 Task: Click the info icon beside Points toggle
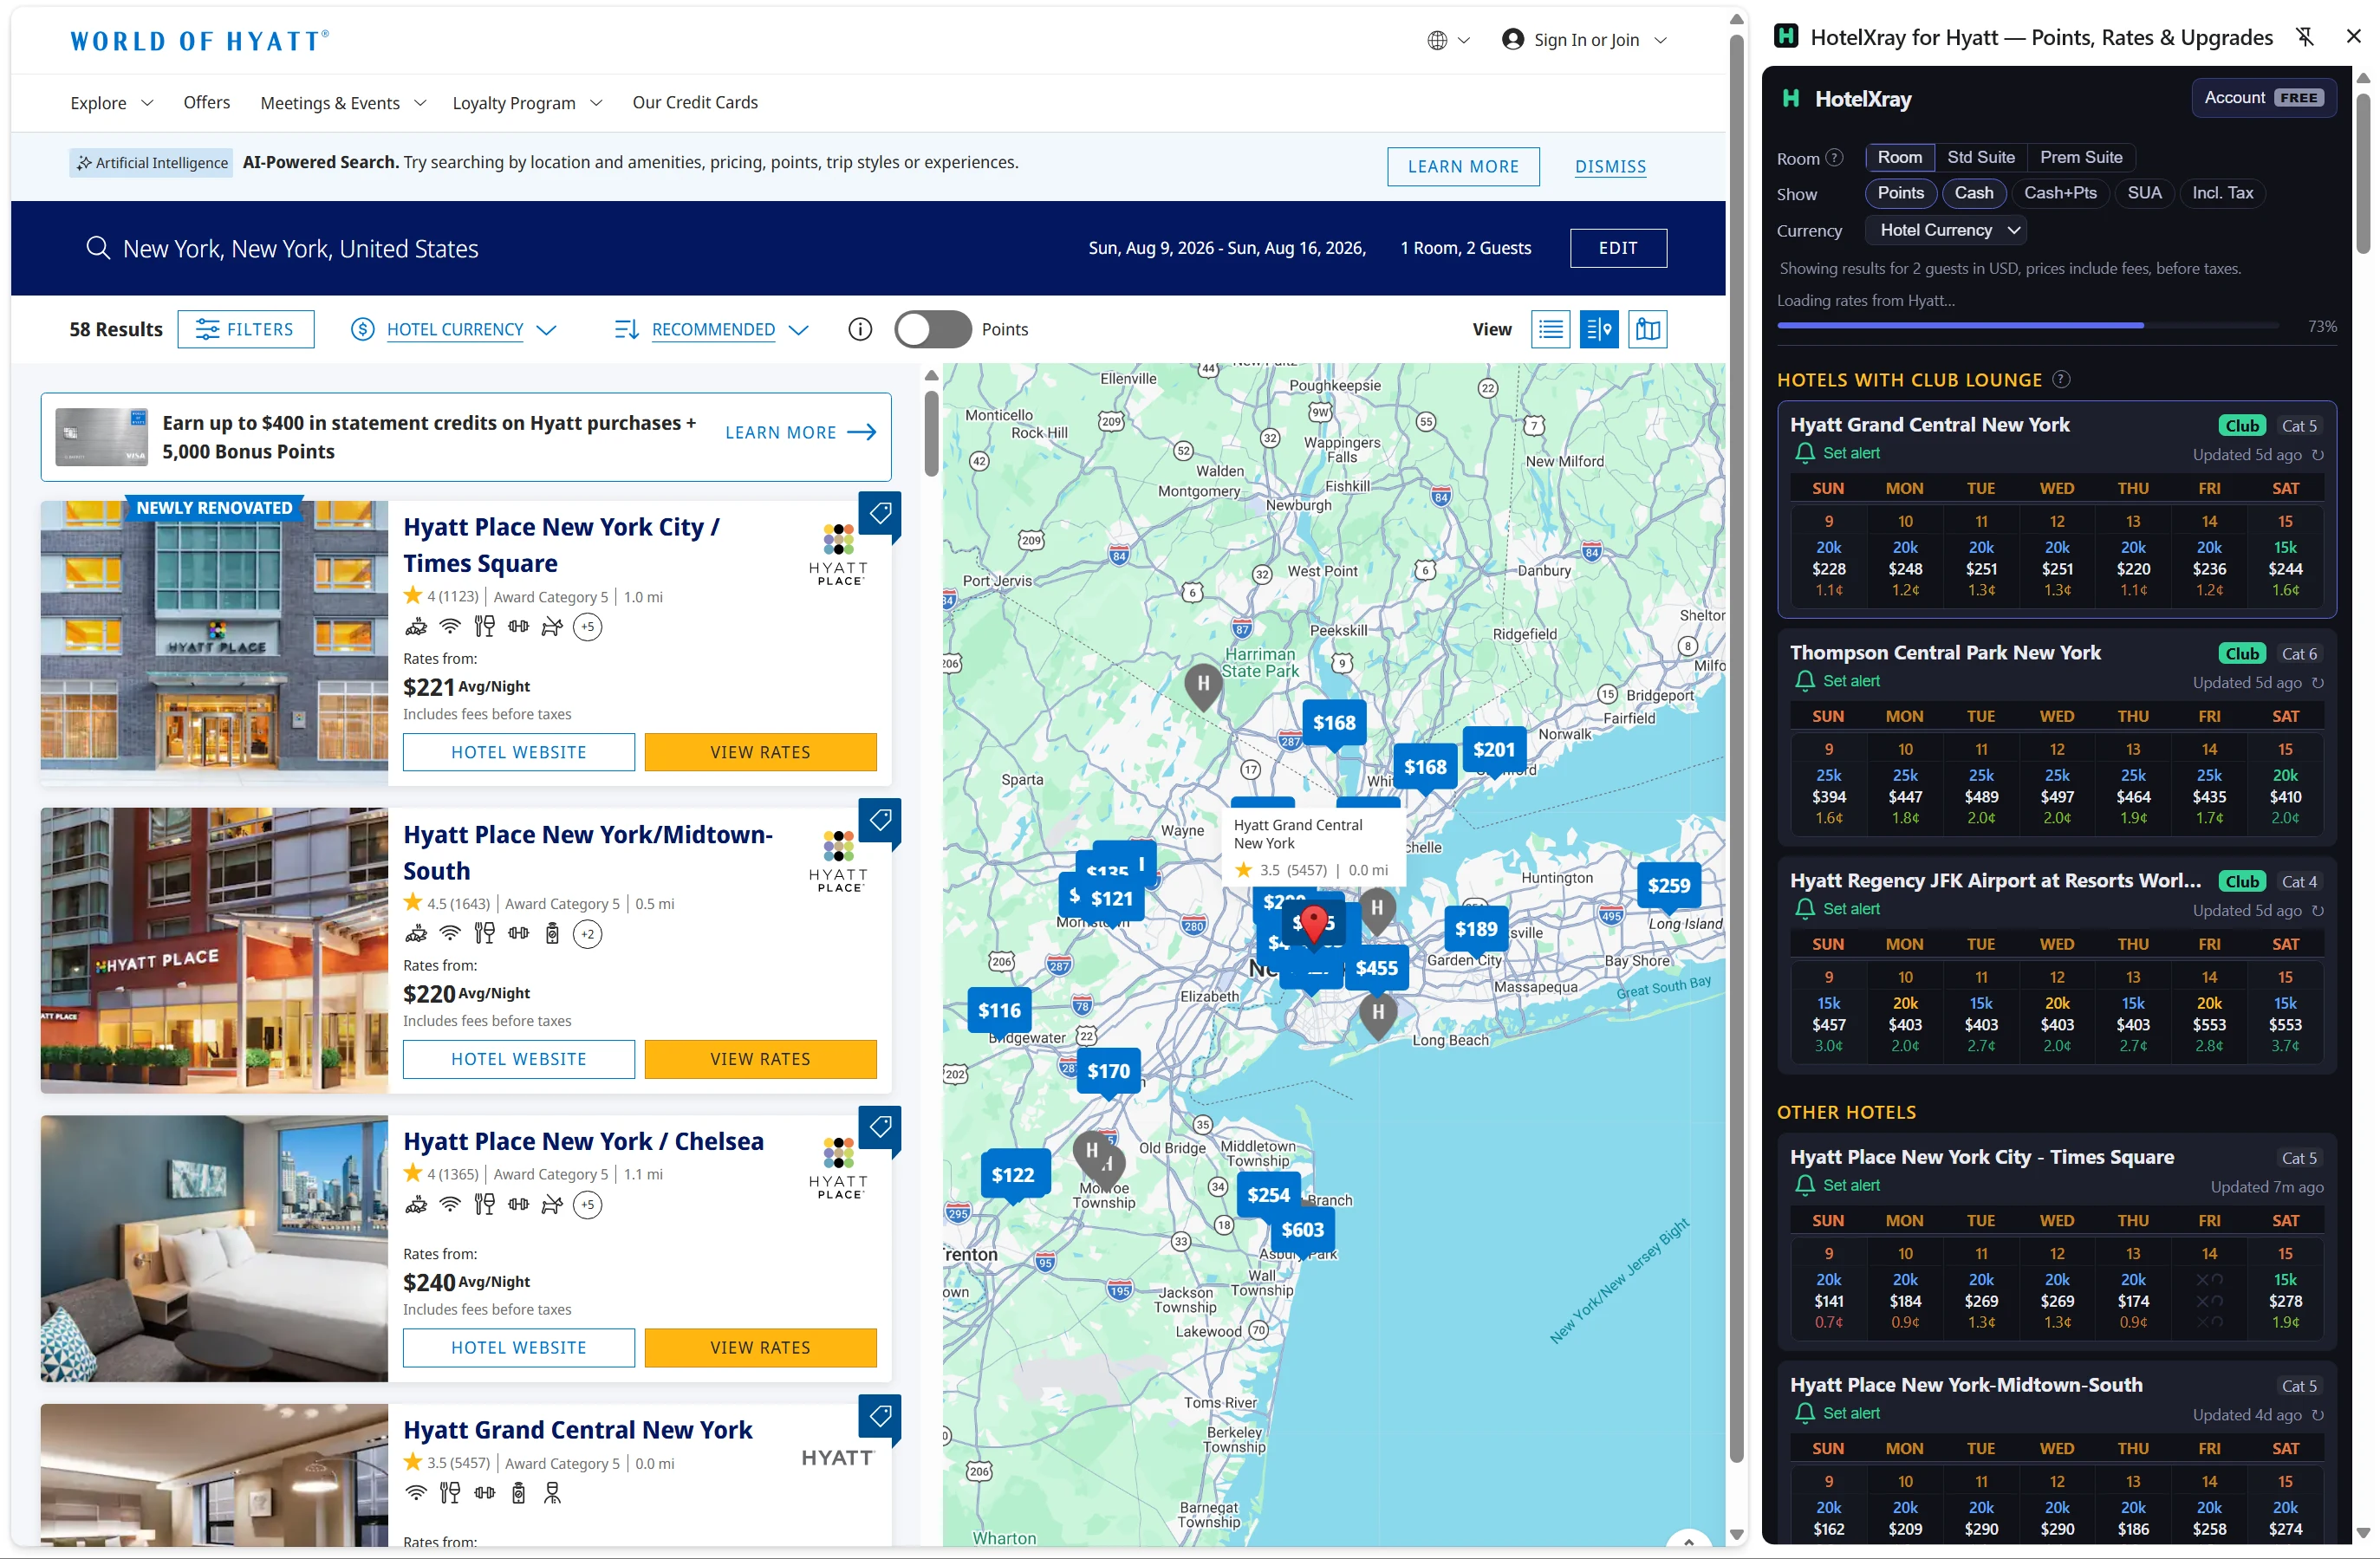pos(860,329)
